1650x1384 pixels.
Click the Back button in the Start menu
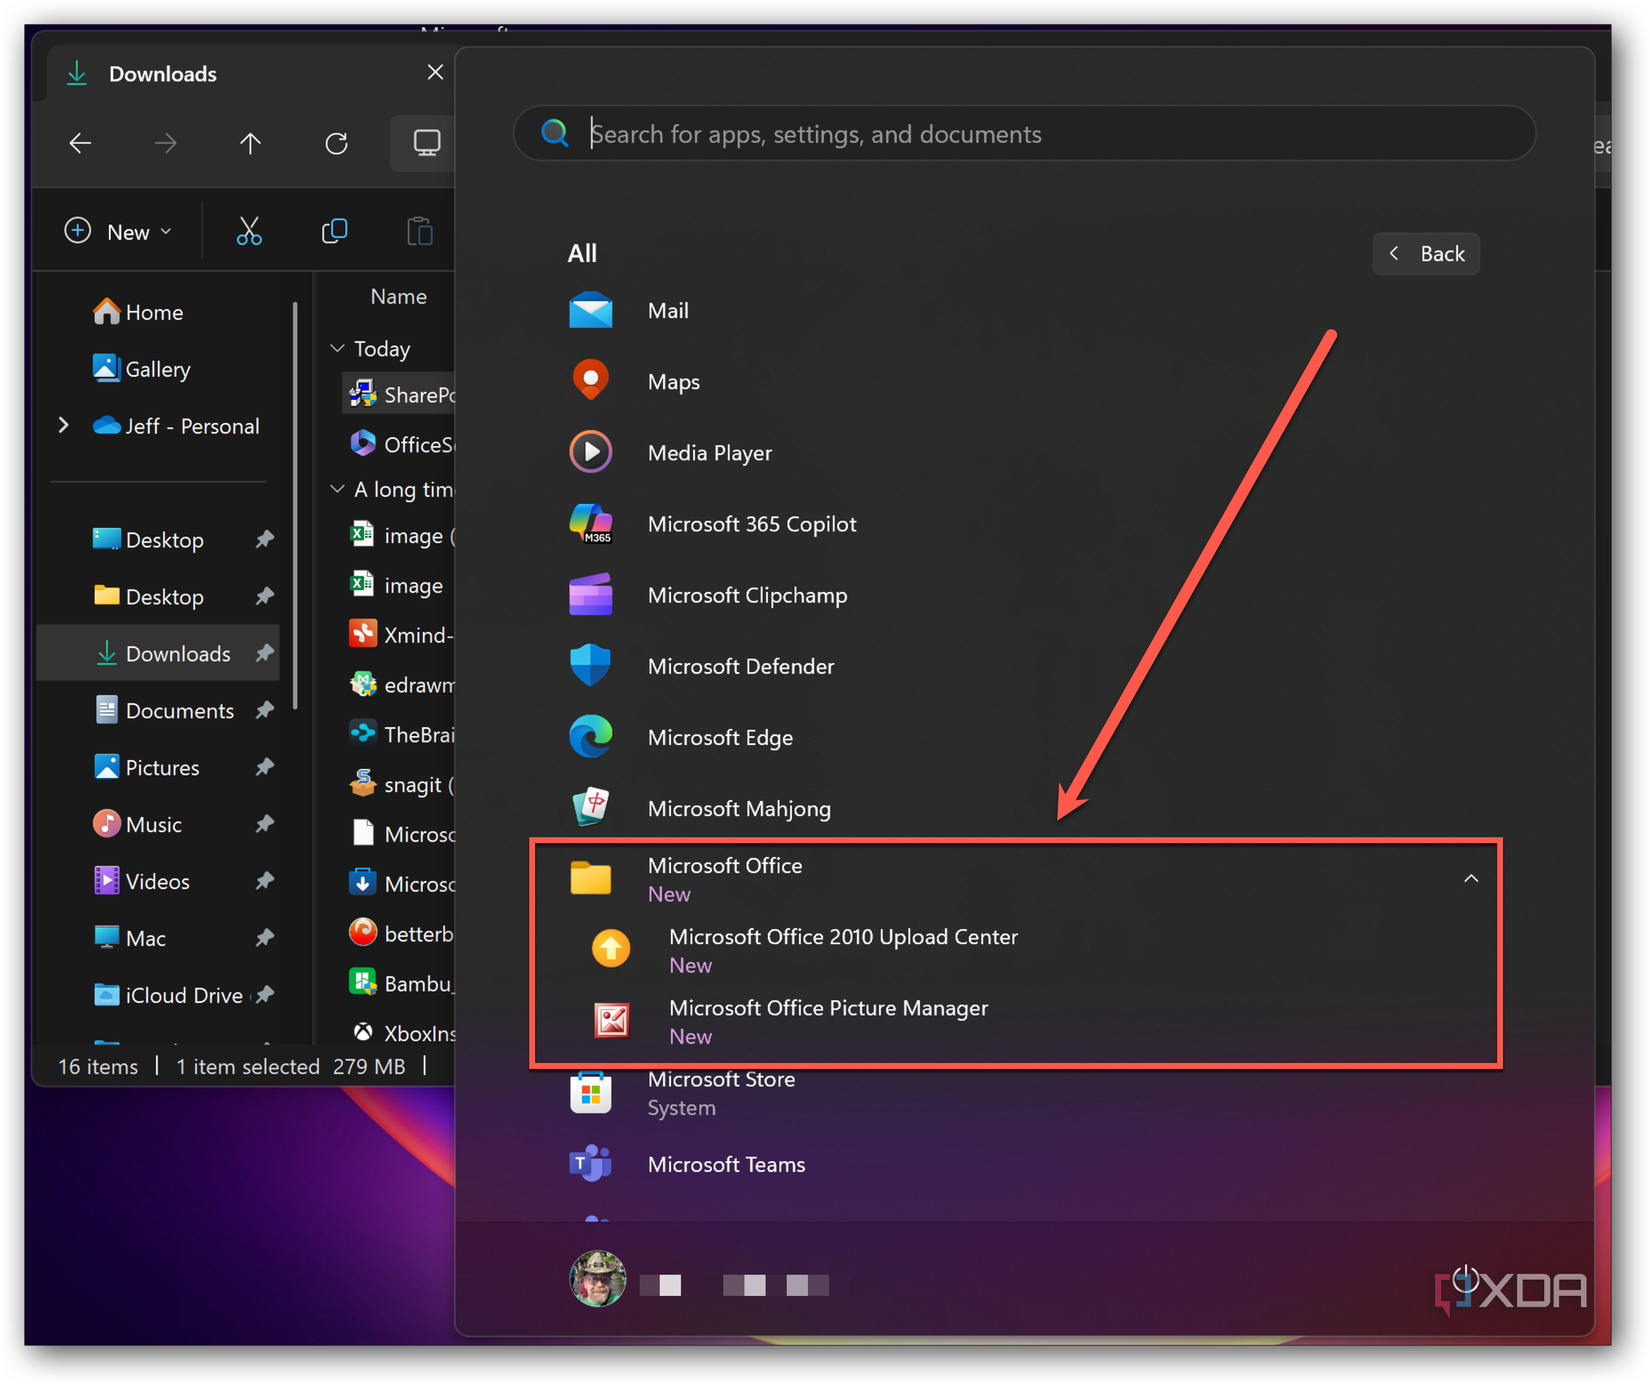click(1425, 253)
